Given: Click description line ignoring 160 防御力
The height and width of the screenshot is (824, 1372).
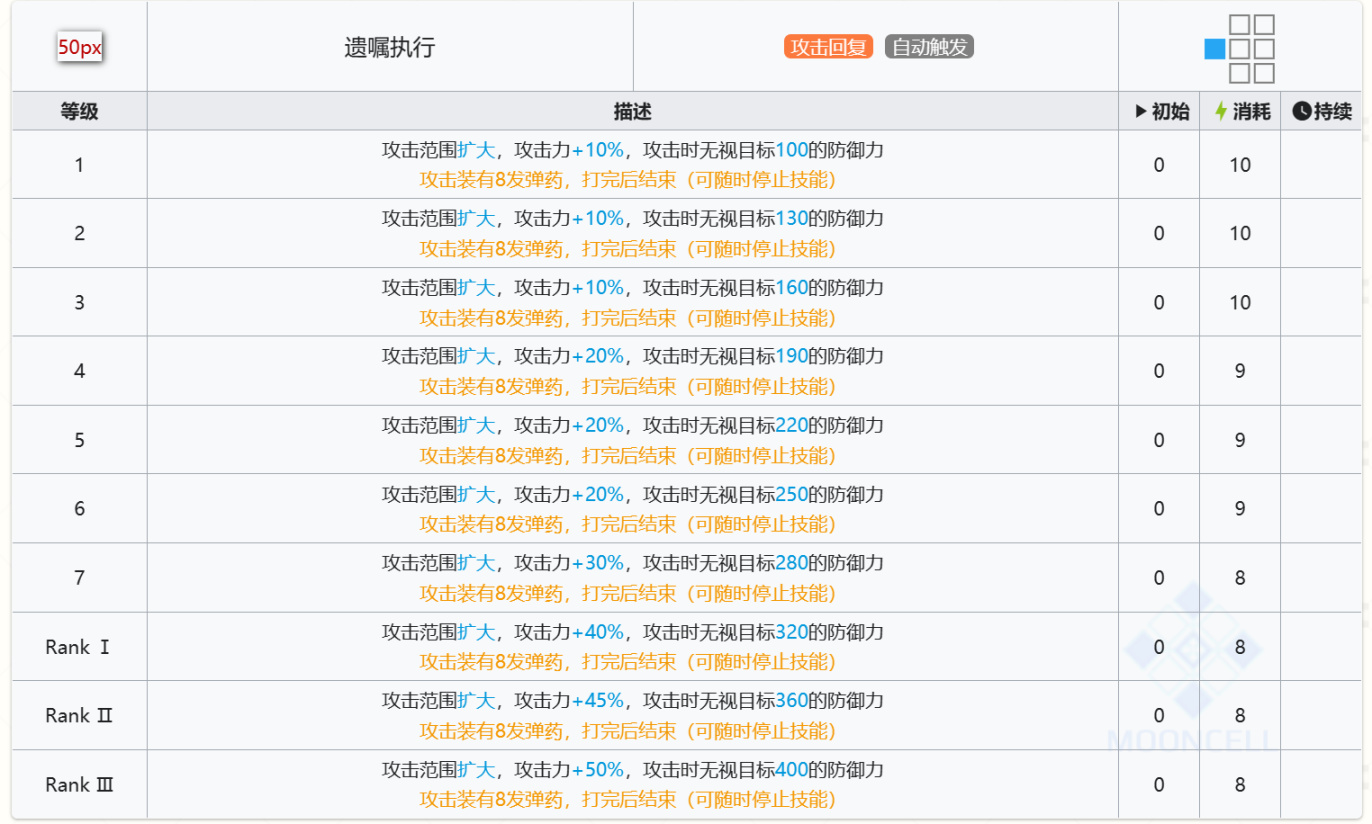Looking at the screenshot, I should 633,288.
